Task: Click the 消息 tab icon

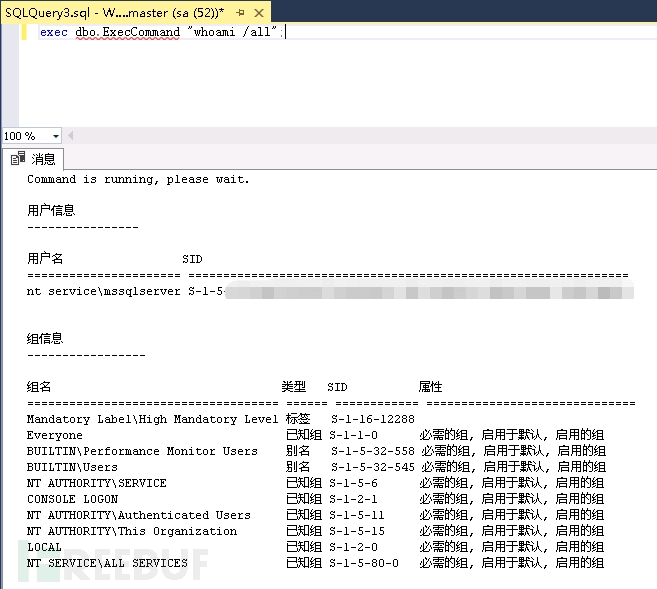Action: [18, 159]
